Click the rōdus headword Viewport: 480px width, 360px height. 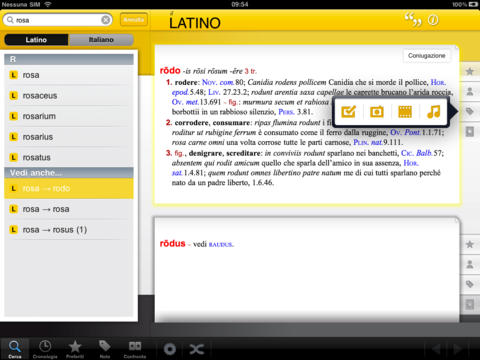click(172, 244)
